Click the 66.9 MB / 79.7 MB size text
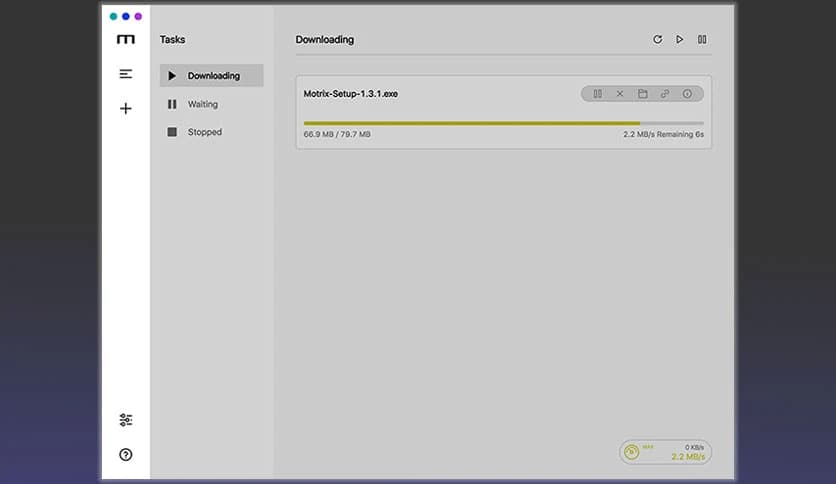This screenshot has height=484, width=836. pos(337,134)
